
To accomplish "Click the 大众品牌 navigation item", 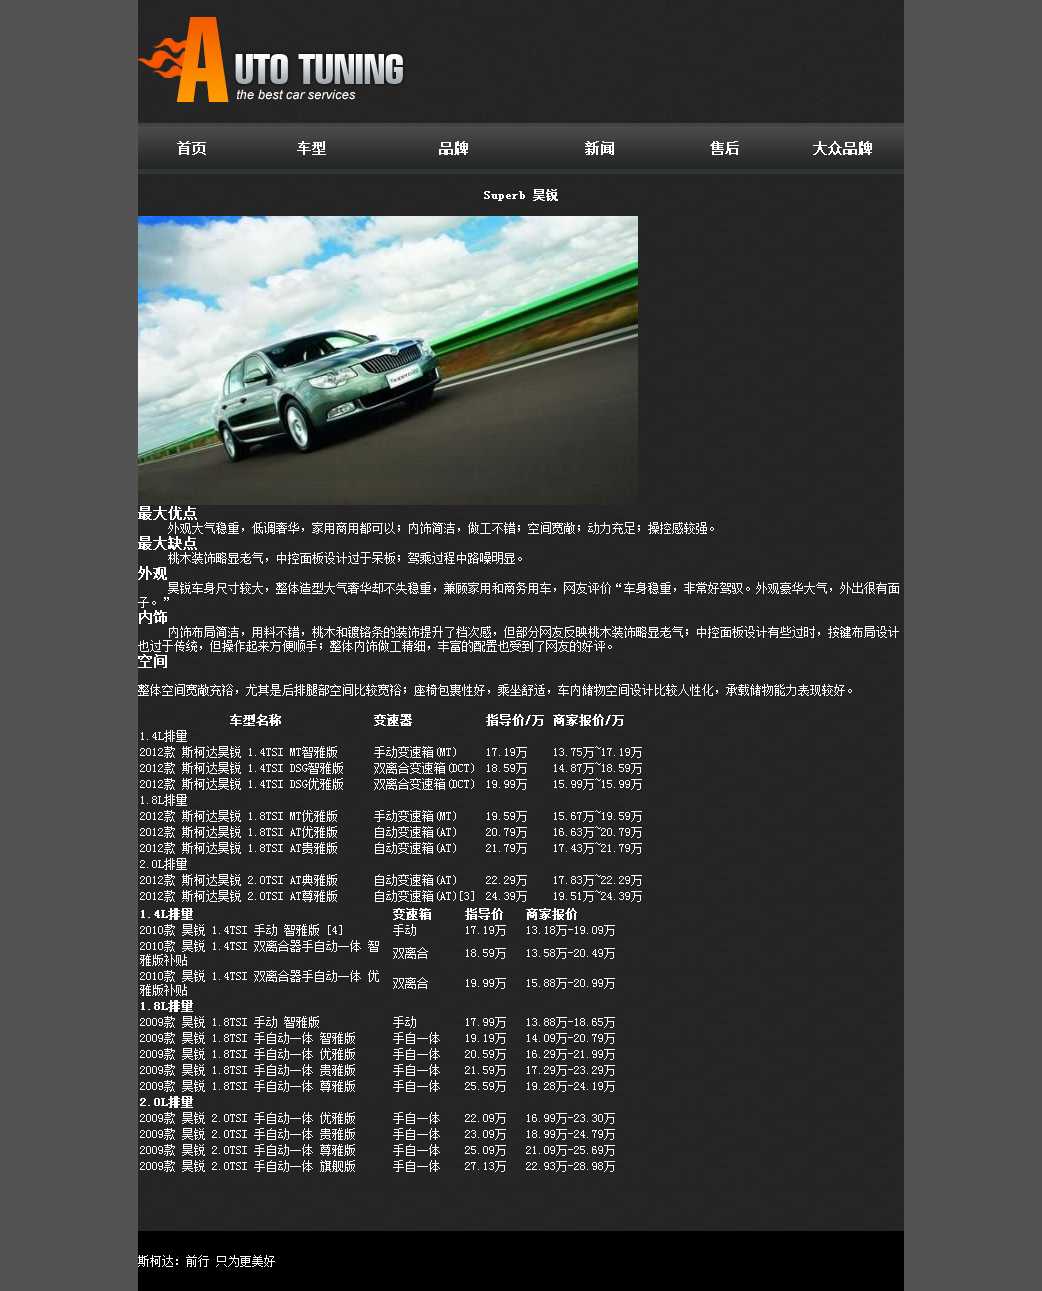I will click(x=842, y=148).
